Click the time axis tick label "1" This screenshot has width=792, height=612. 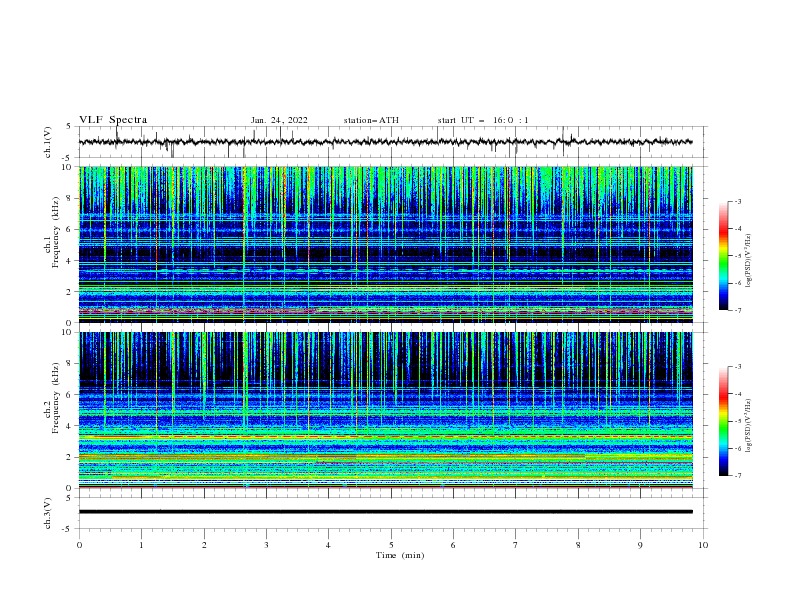coord(141,545)
